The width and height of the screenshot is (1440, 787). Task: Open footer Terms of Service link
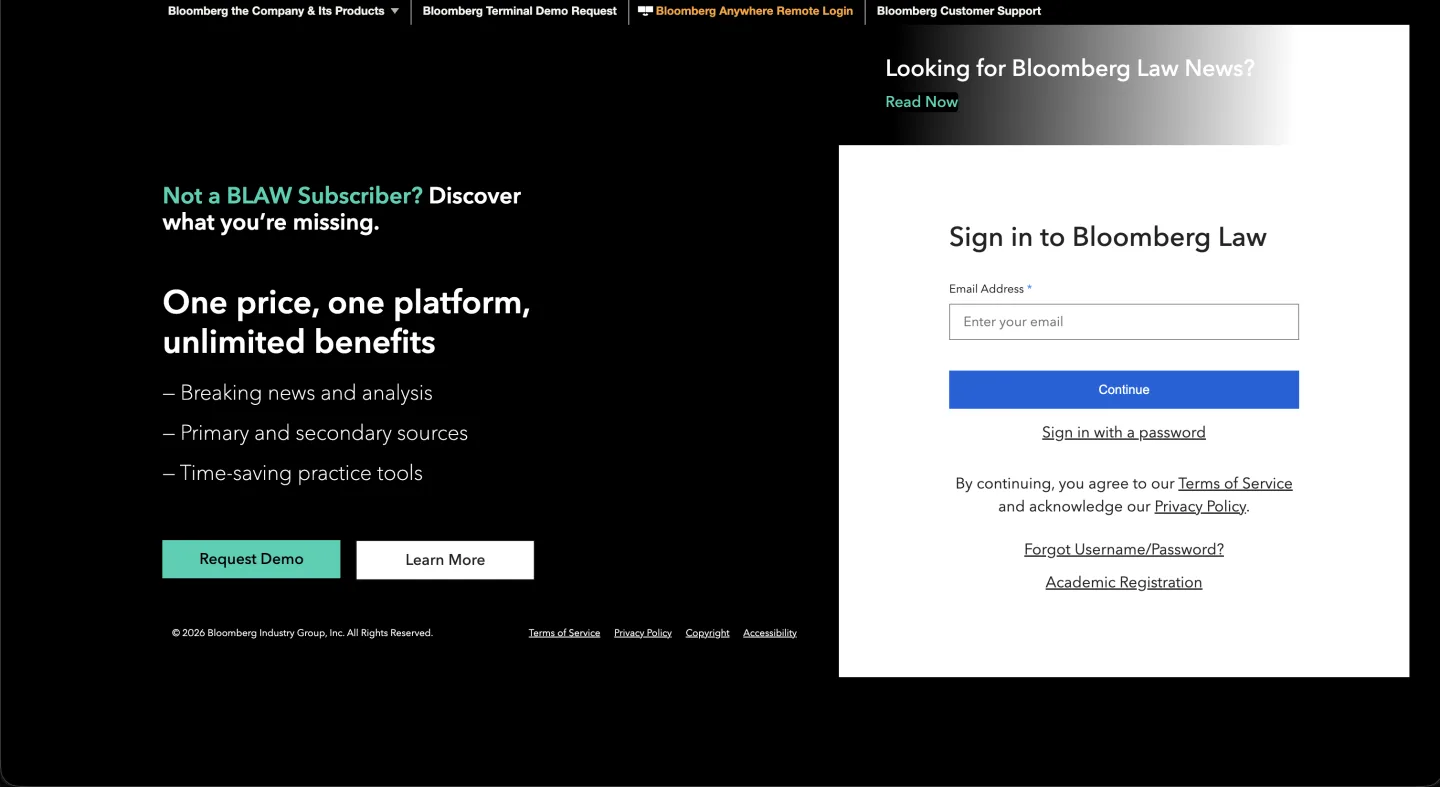click(564, 633)
